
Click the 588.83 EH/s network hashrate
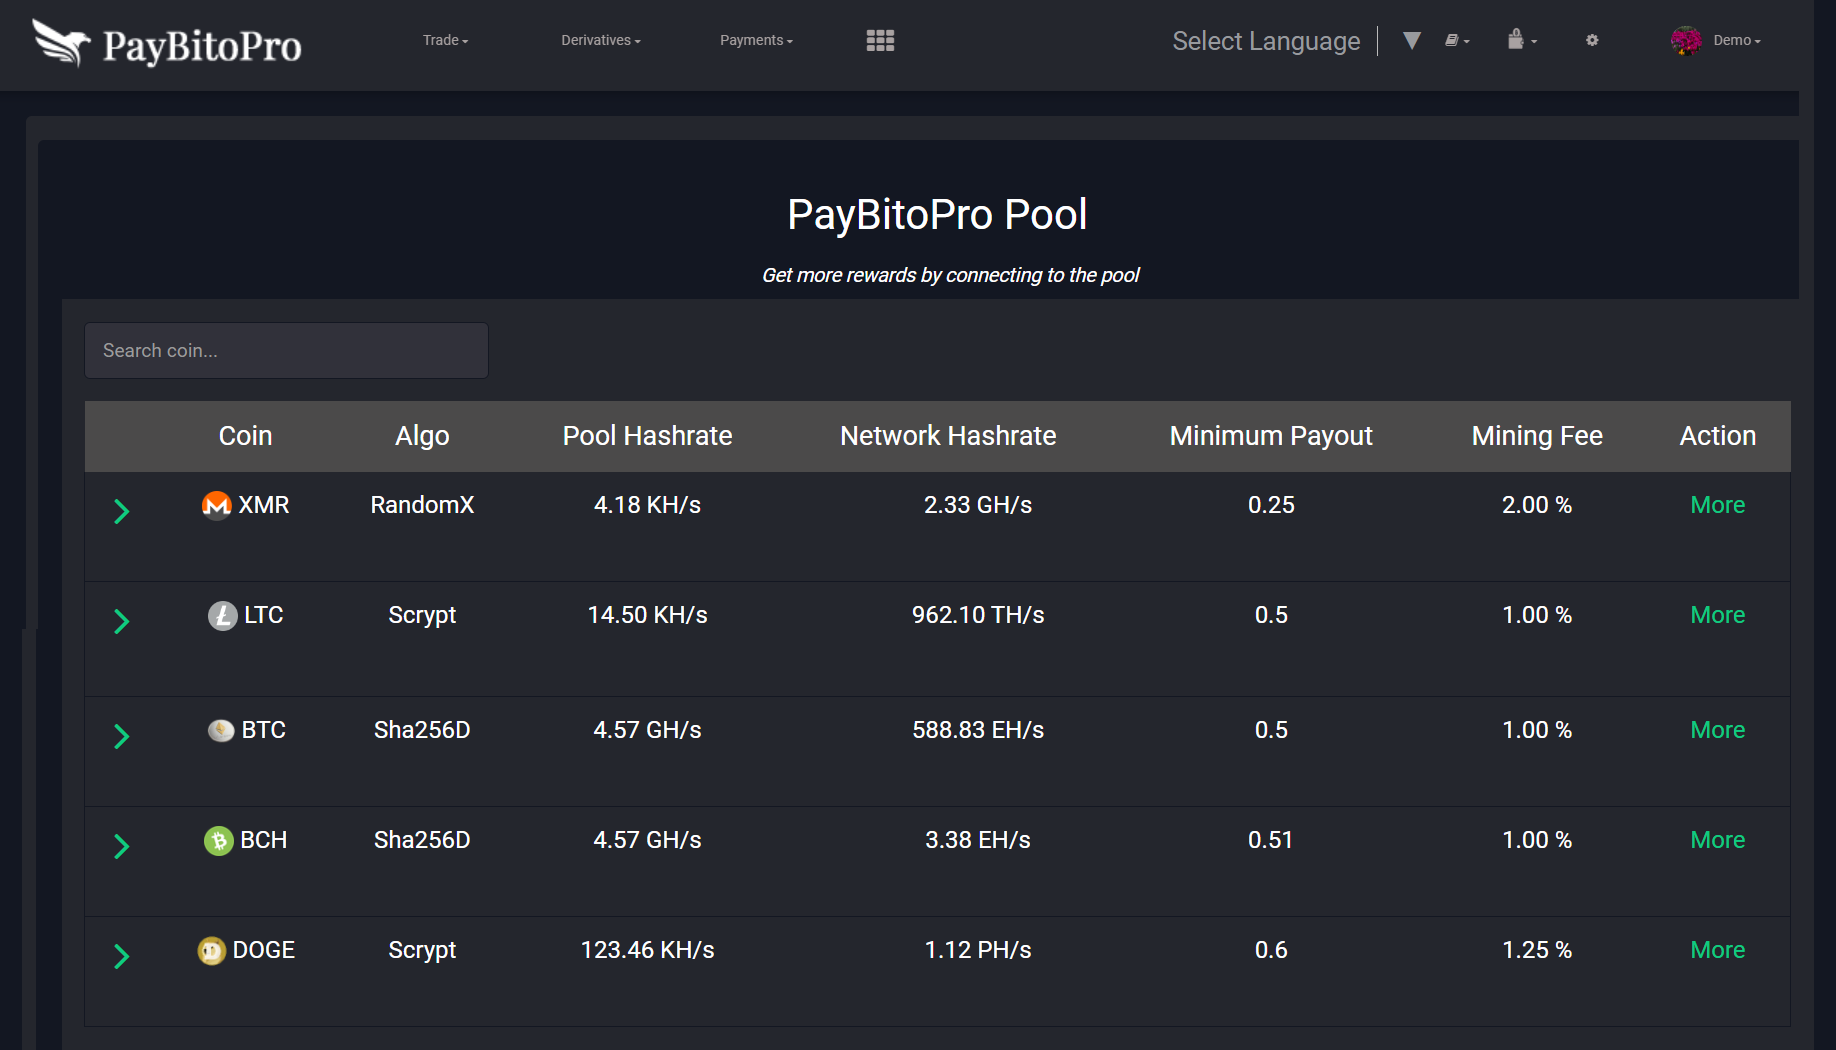click(x=978, y=730)
